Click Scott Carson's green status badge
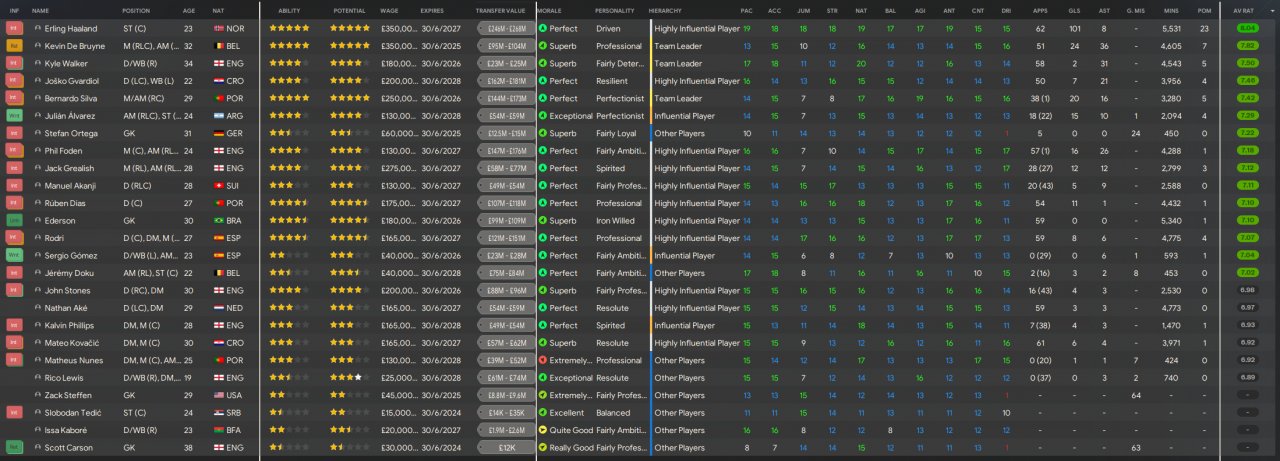The height and width of the screenshot is (461, 1280). [15, 447]
